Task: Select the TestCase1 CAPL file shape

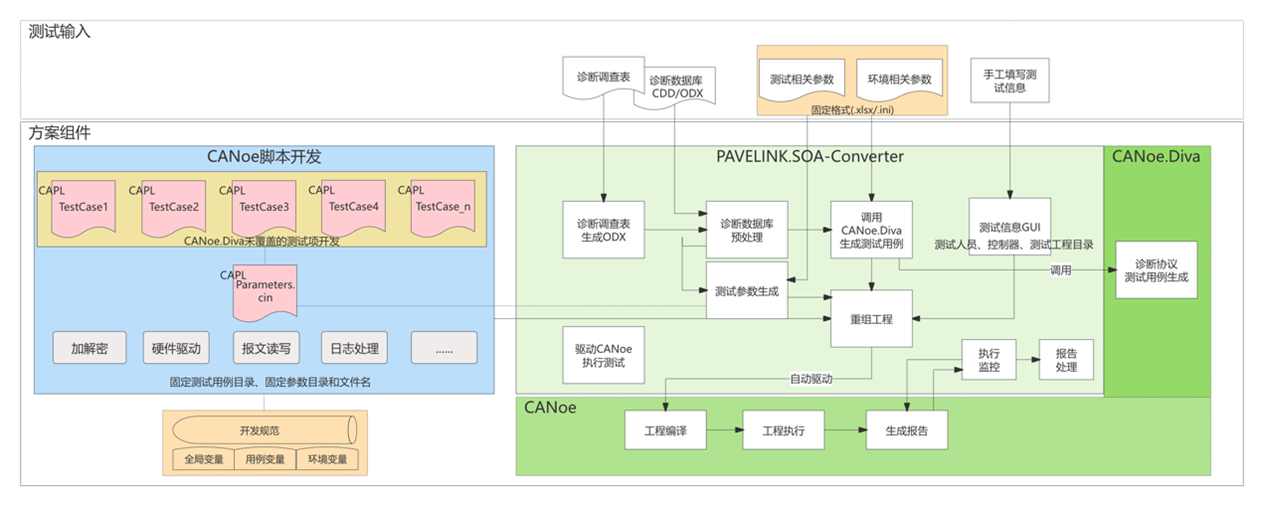Action: click(83, 207)
